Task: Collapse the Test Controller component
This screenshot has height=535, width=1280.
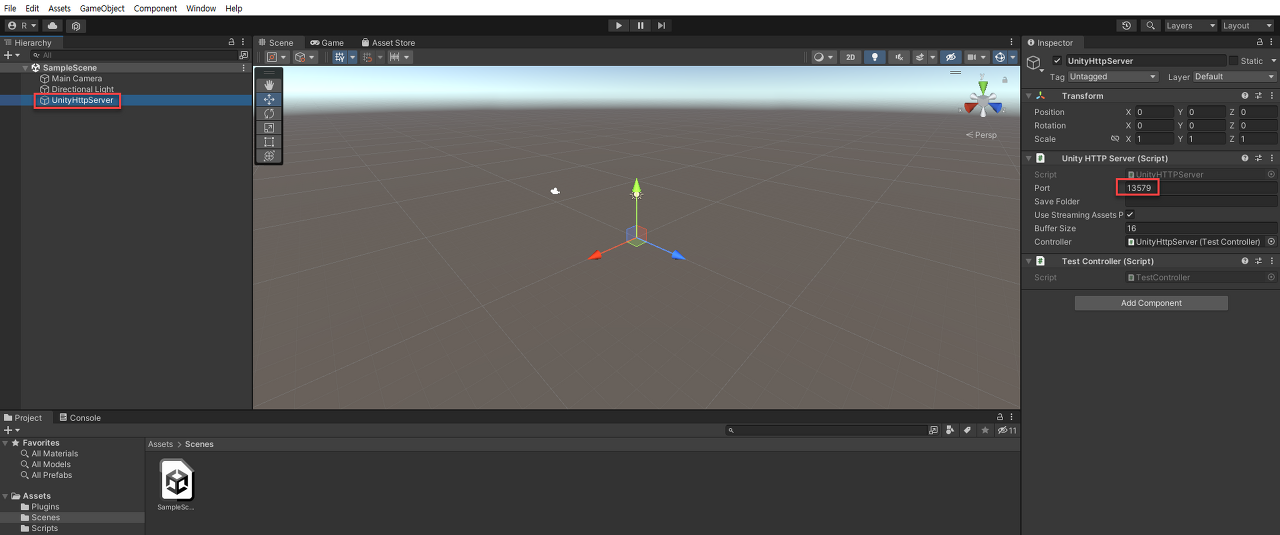Action: 1029,261
